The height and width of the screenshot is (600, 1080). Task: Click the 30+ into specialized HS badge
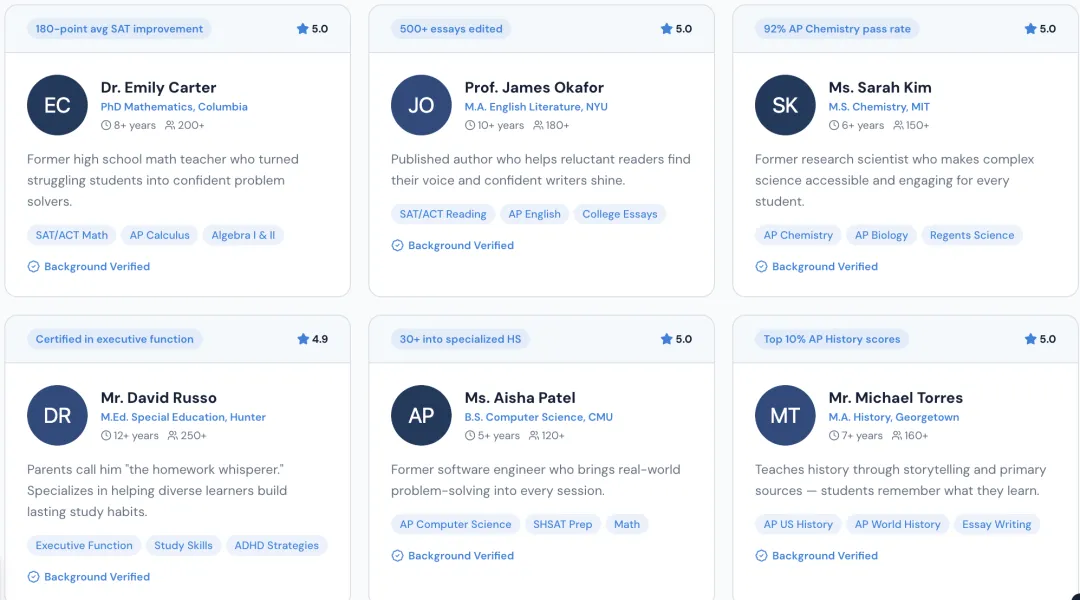[x=460, y=339]
